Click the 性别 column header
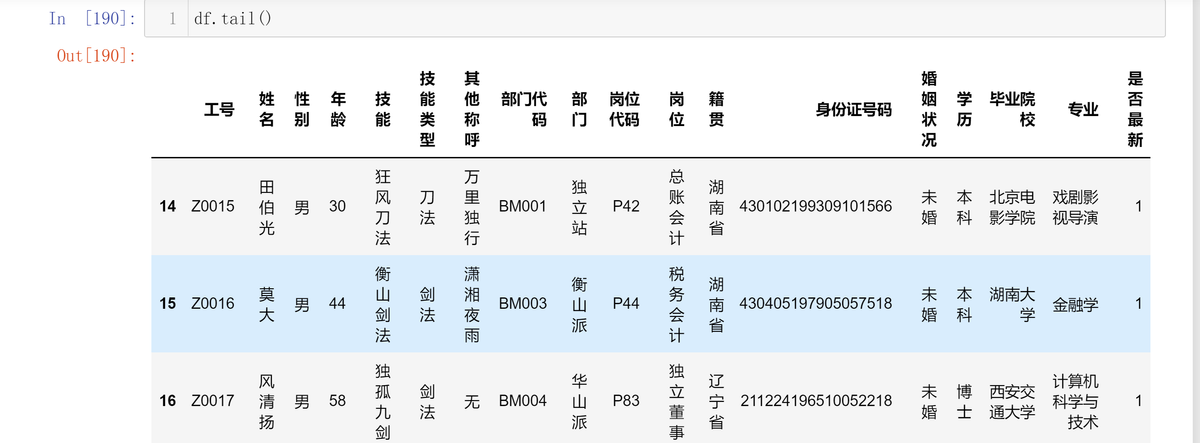 coord(302,109)
